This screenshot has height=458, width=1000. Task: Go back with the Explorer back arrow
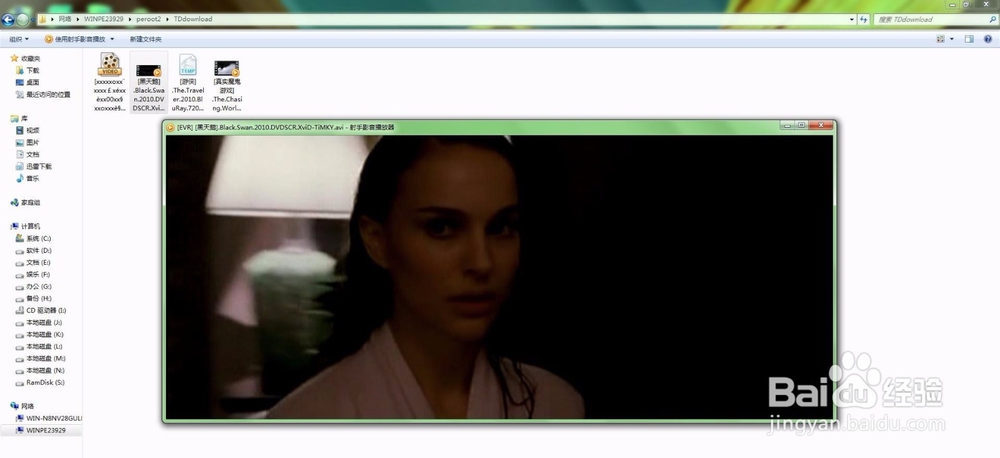(x=8, y=19)
